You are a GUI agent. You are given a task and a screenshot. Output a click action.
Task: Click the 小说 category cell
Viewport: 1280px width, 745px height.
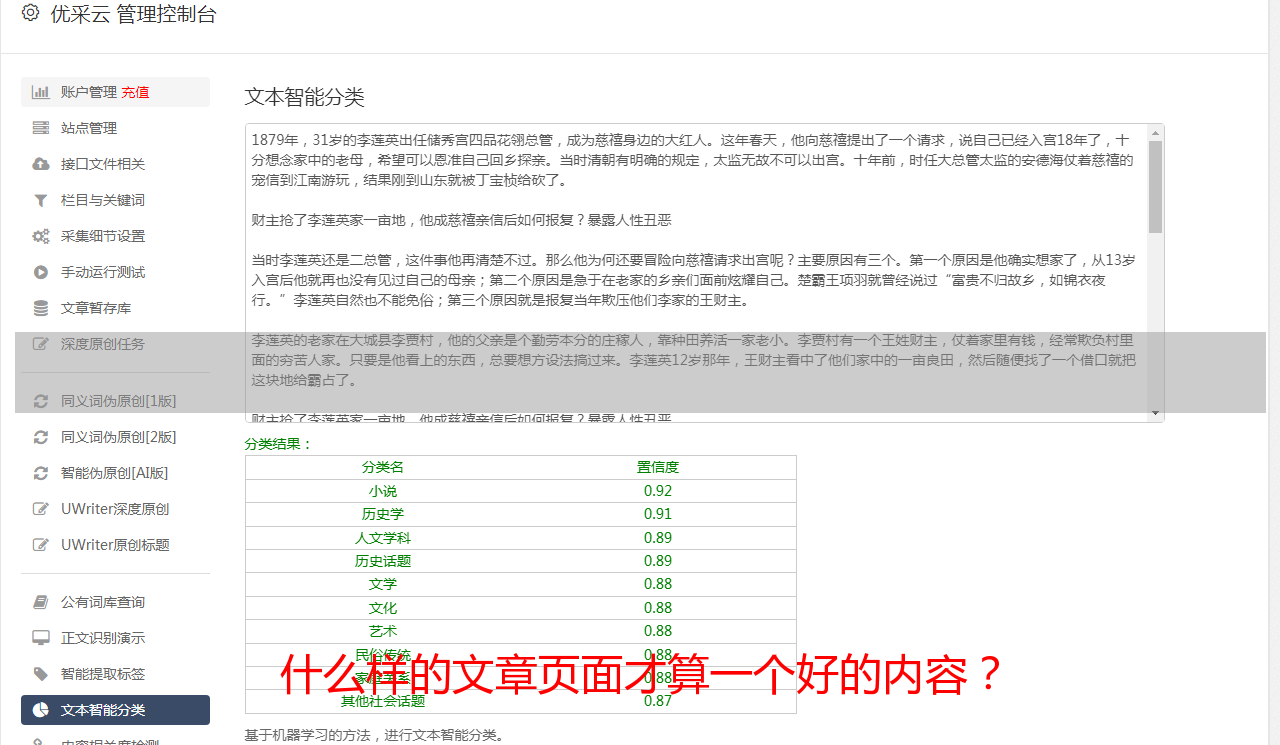click(x=383, y=491)
